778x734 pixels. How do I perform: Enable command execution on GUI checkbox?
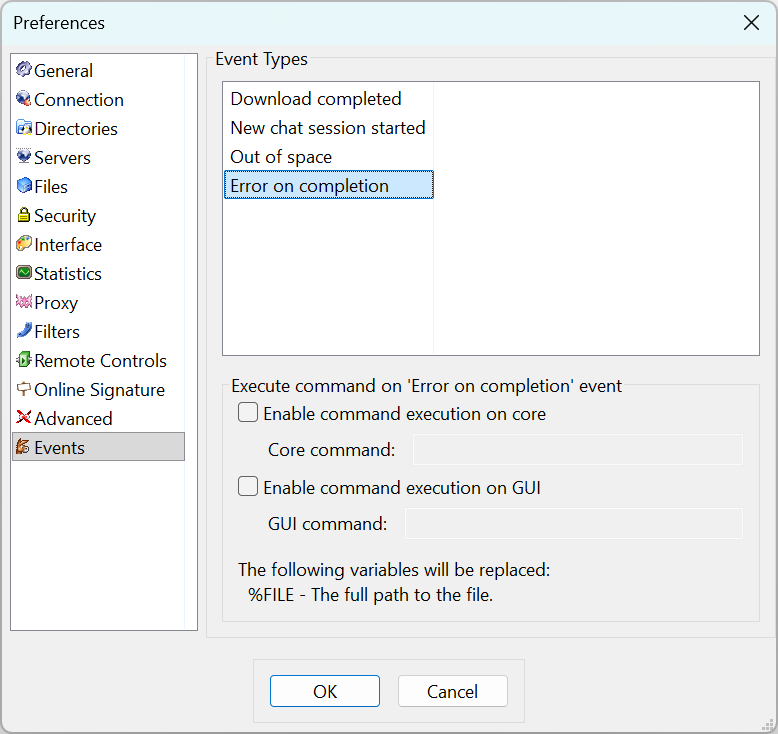click(248, 486)
